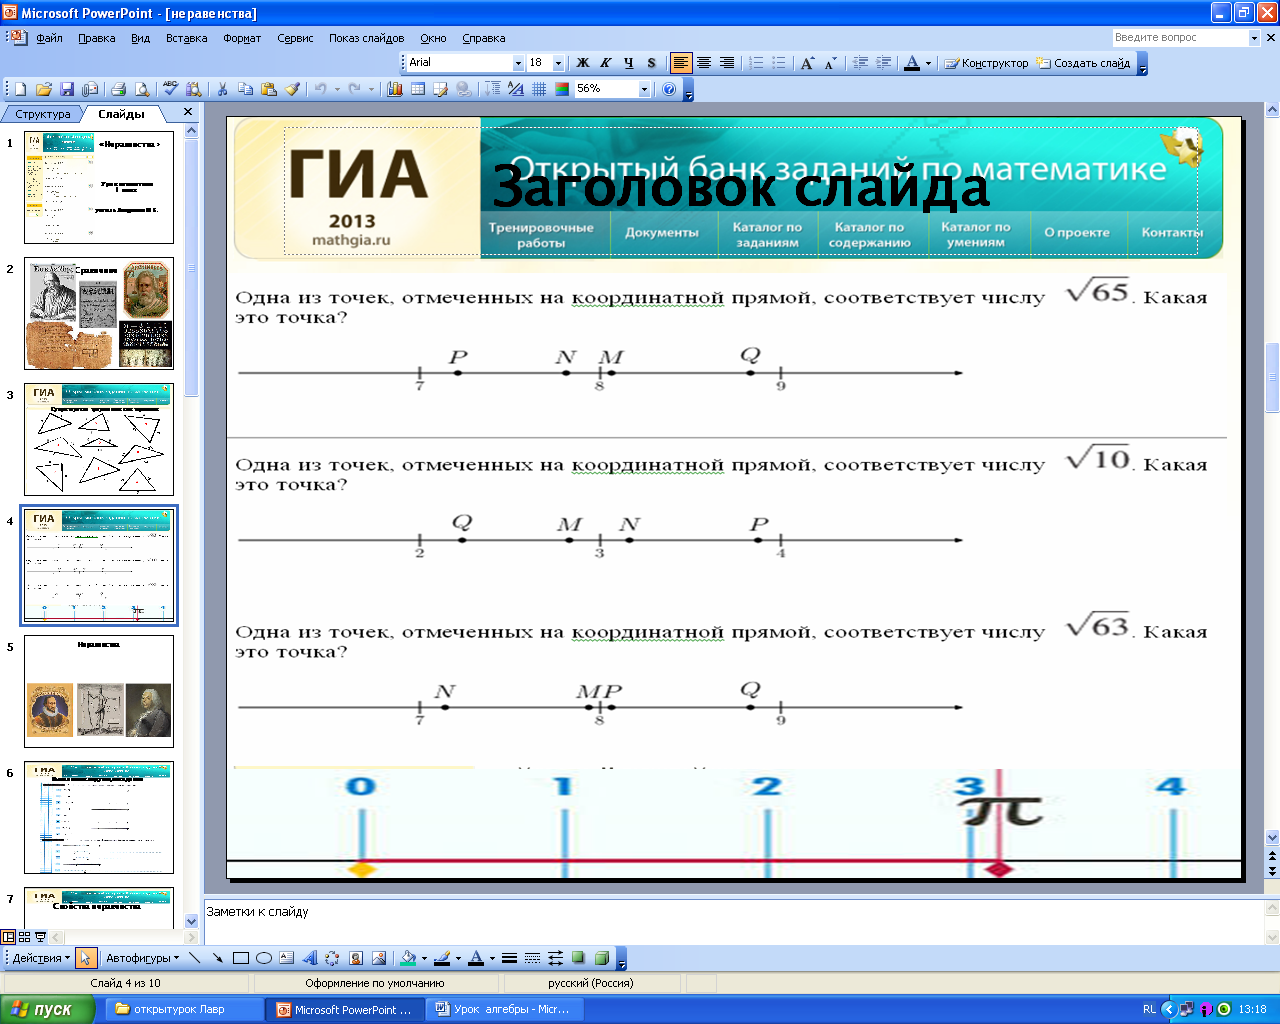Toggle Bold (Ж) formatting

coord(583,63)
